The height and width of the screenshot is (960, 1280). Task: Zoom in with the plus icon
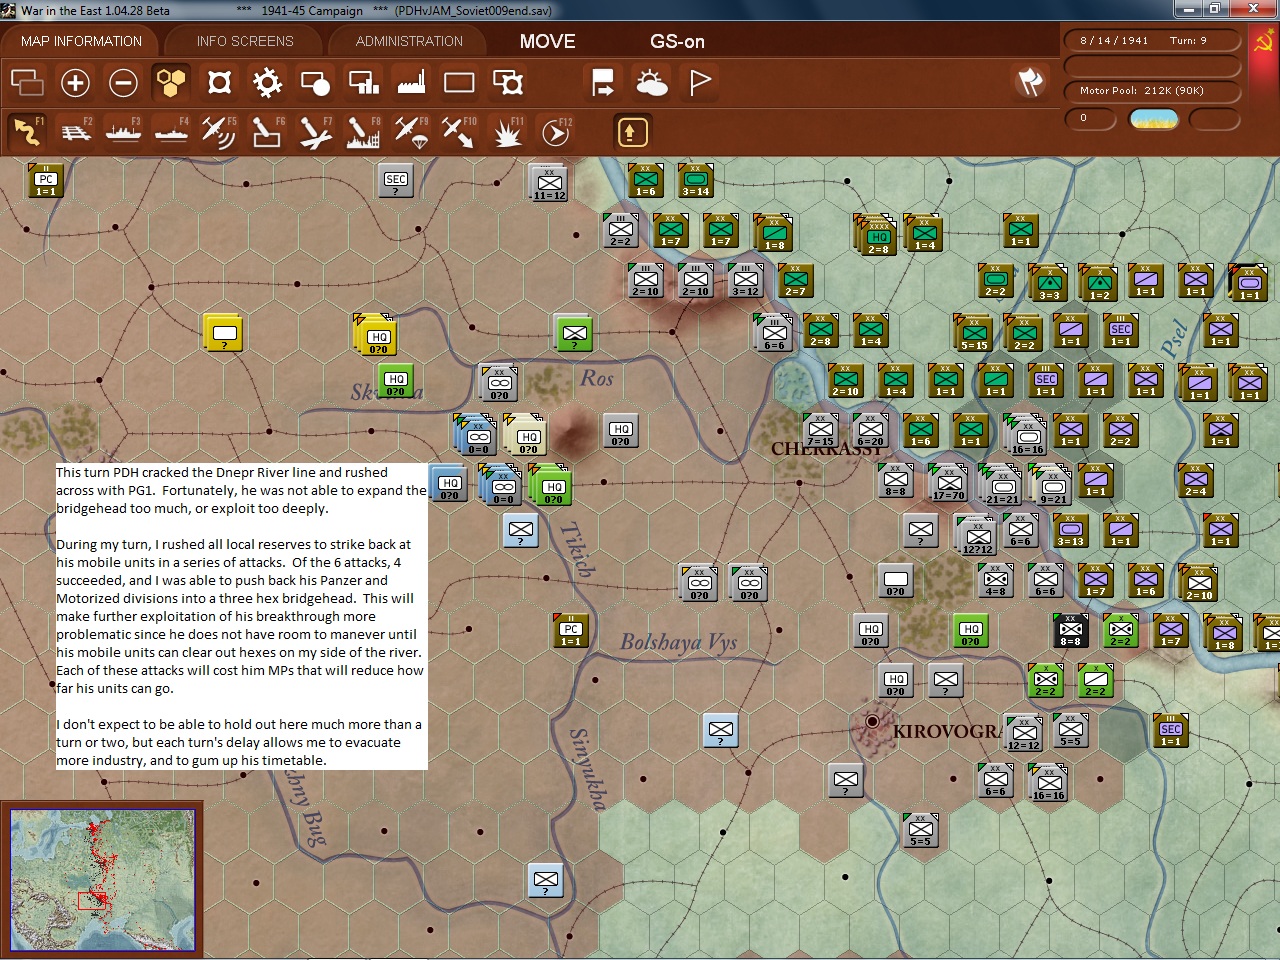pos(75,82)
